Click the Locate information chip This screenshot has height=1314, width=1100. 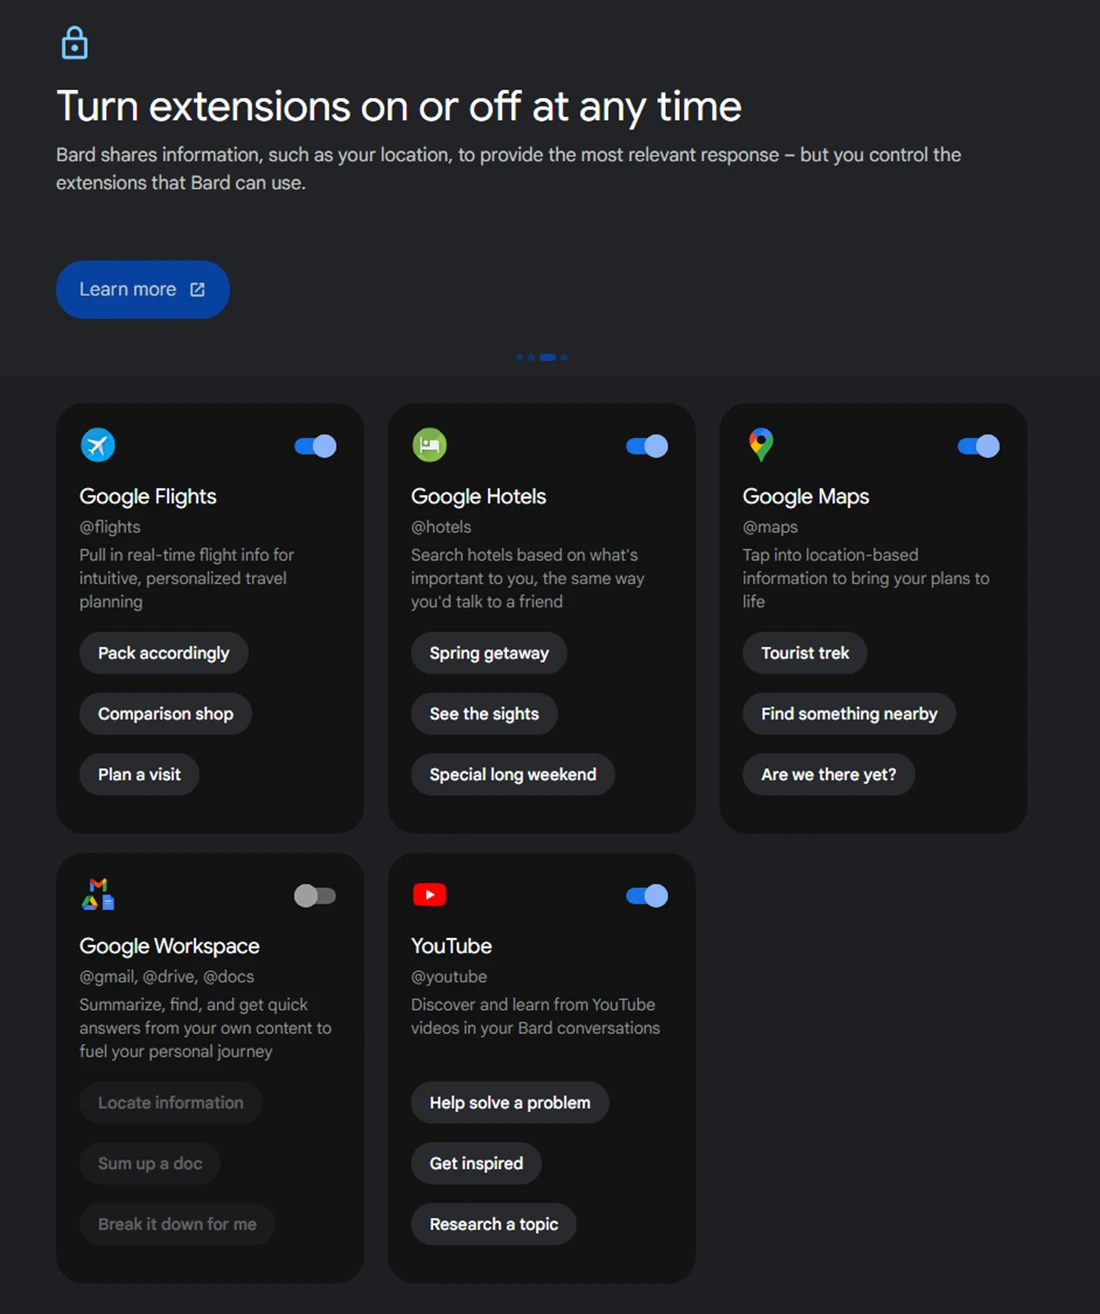[x=171, y=1102]
